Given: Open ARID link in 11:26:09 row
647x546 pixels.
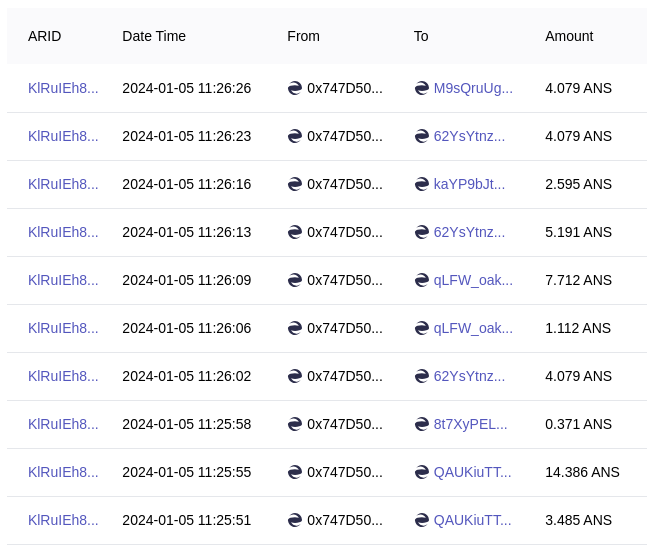Looking at the screenshot, I should click(x=63, y=280).
